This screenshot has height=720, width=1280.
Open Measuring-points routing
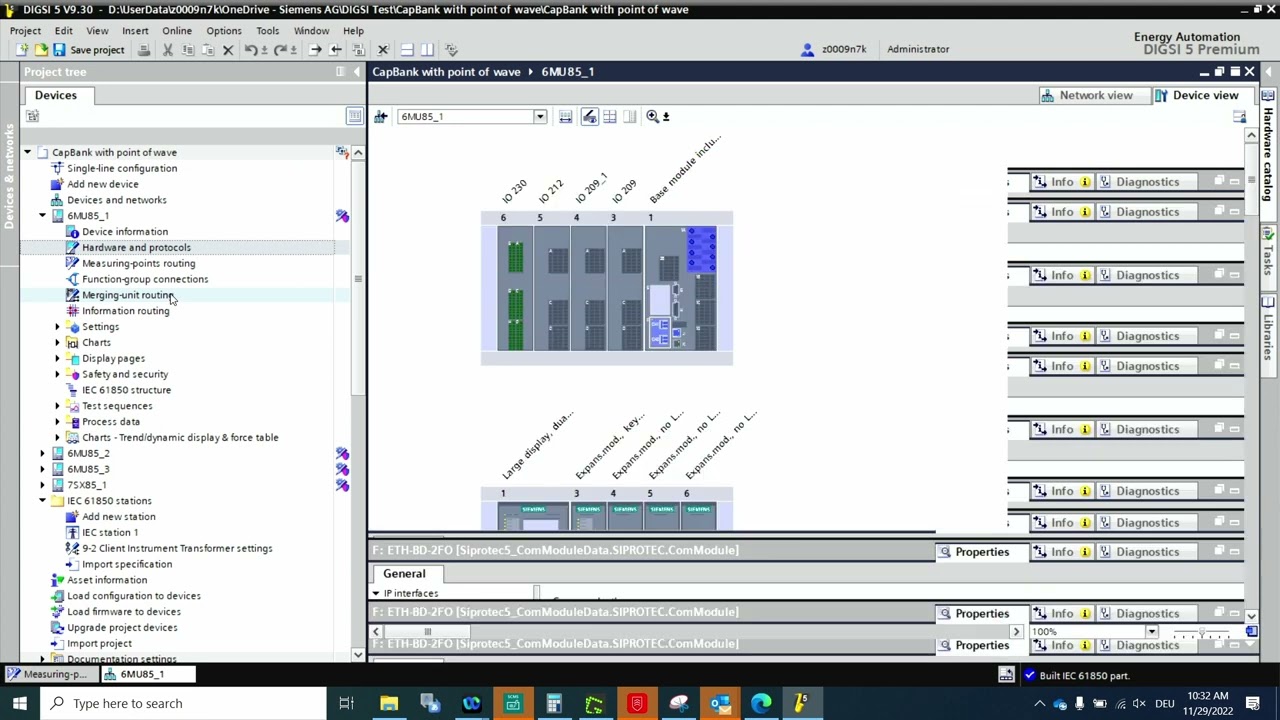tap(138, 264)
